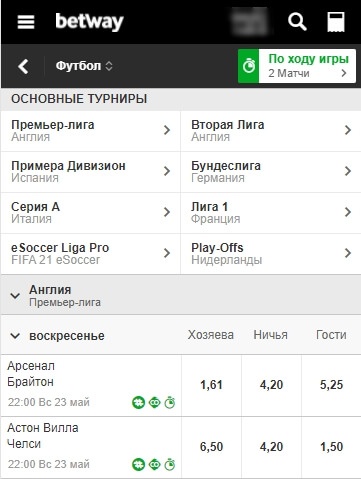The height and width of the screenshot is (479, 361).
Task: Open eSoccer Liga Pro tournament
Action: [x=90, y=254]
